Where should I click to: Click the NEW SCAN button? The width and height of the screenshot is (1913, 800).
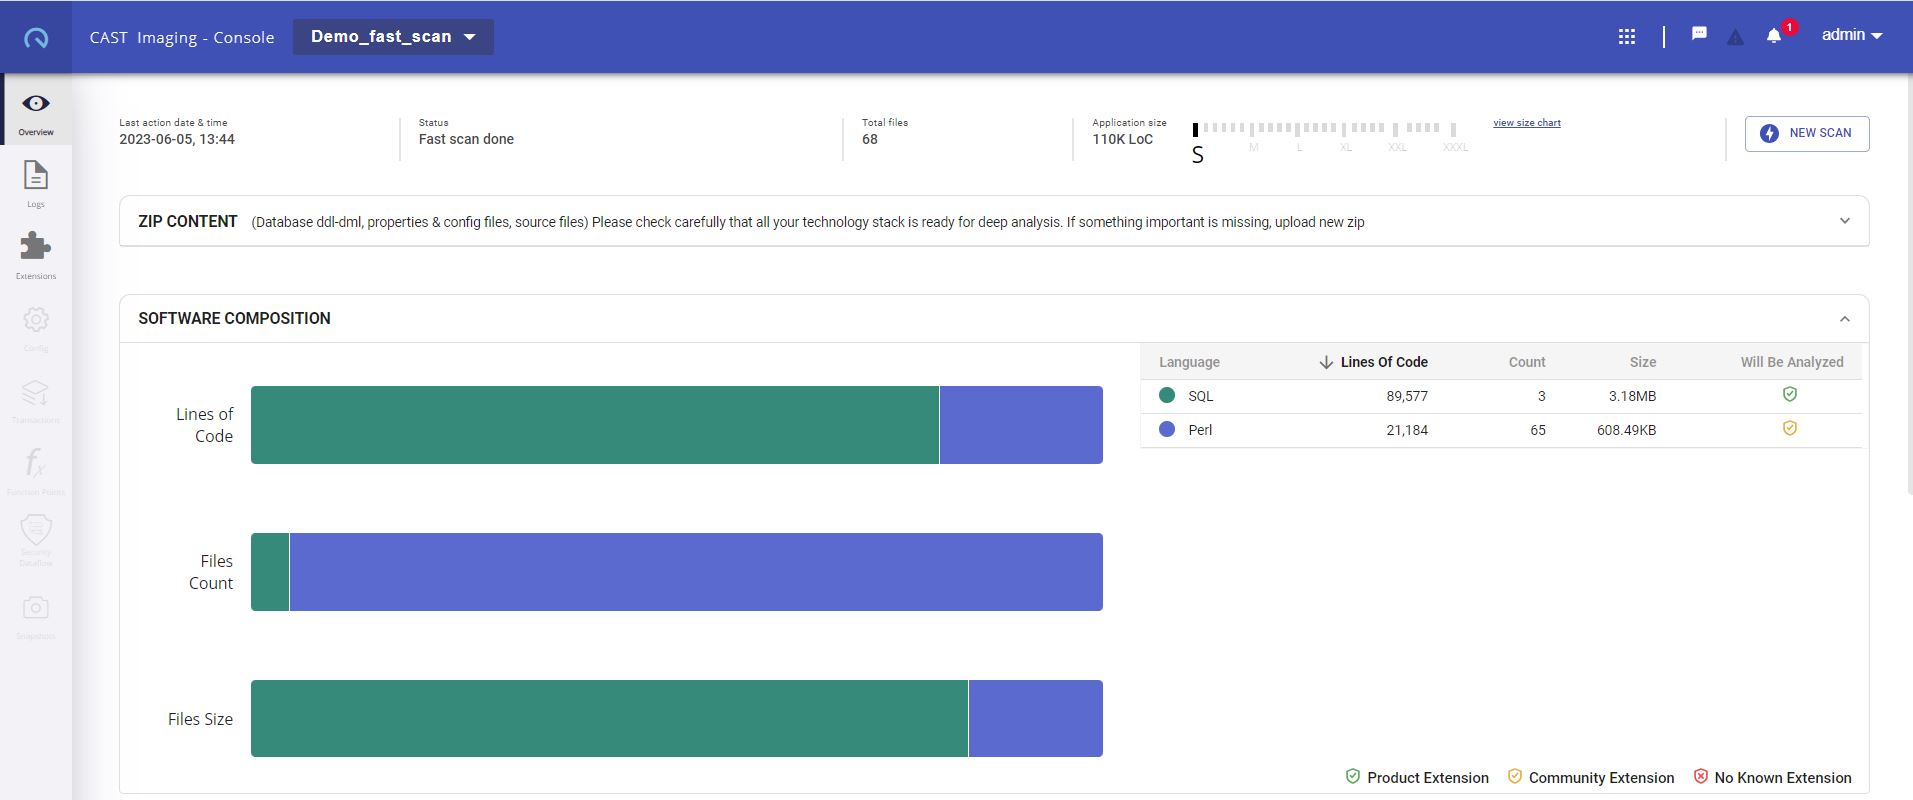click(1807, 133)
